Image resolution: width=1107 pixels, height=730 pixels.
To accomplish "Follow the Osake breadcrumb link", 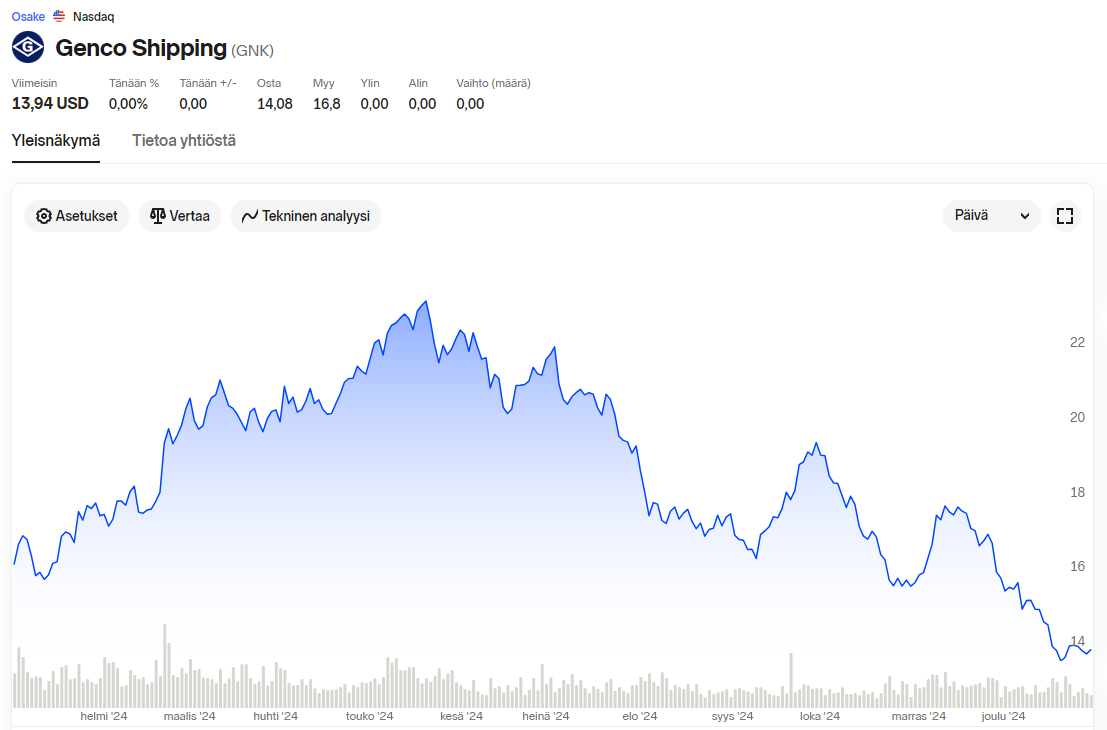I will [28, 16].
